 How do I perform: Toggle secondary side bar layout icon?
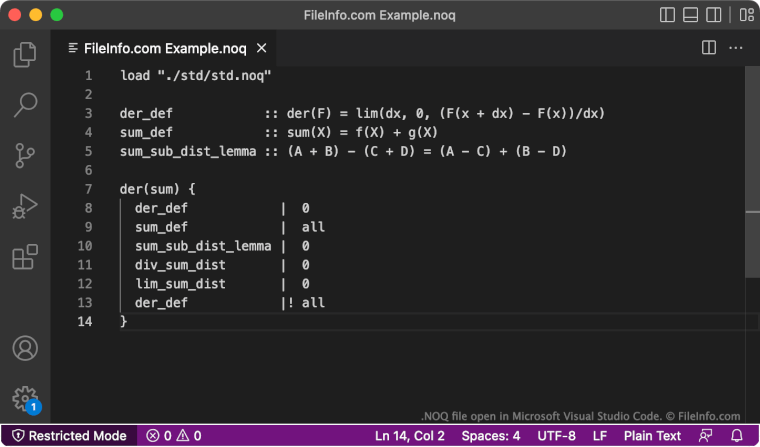point(713,15)
